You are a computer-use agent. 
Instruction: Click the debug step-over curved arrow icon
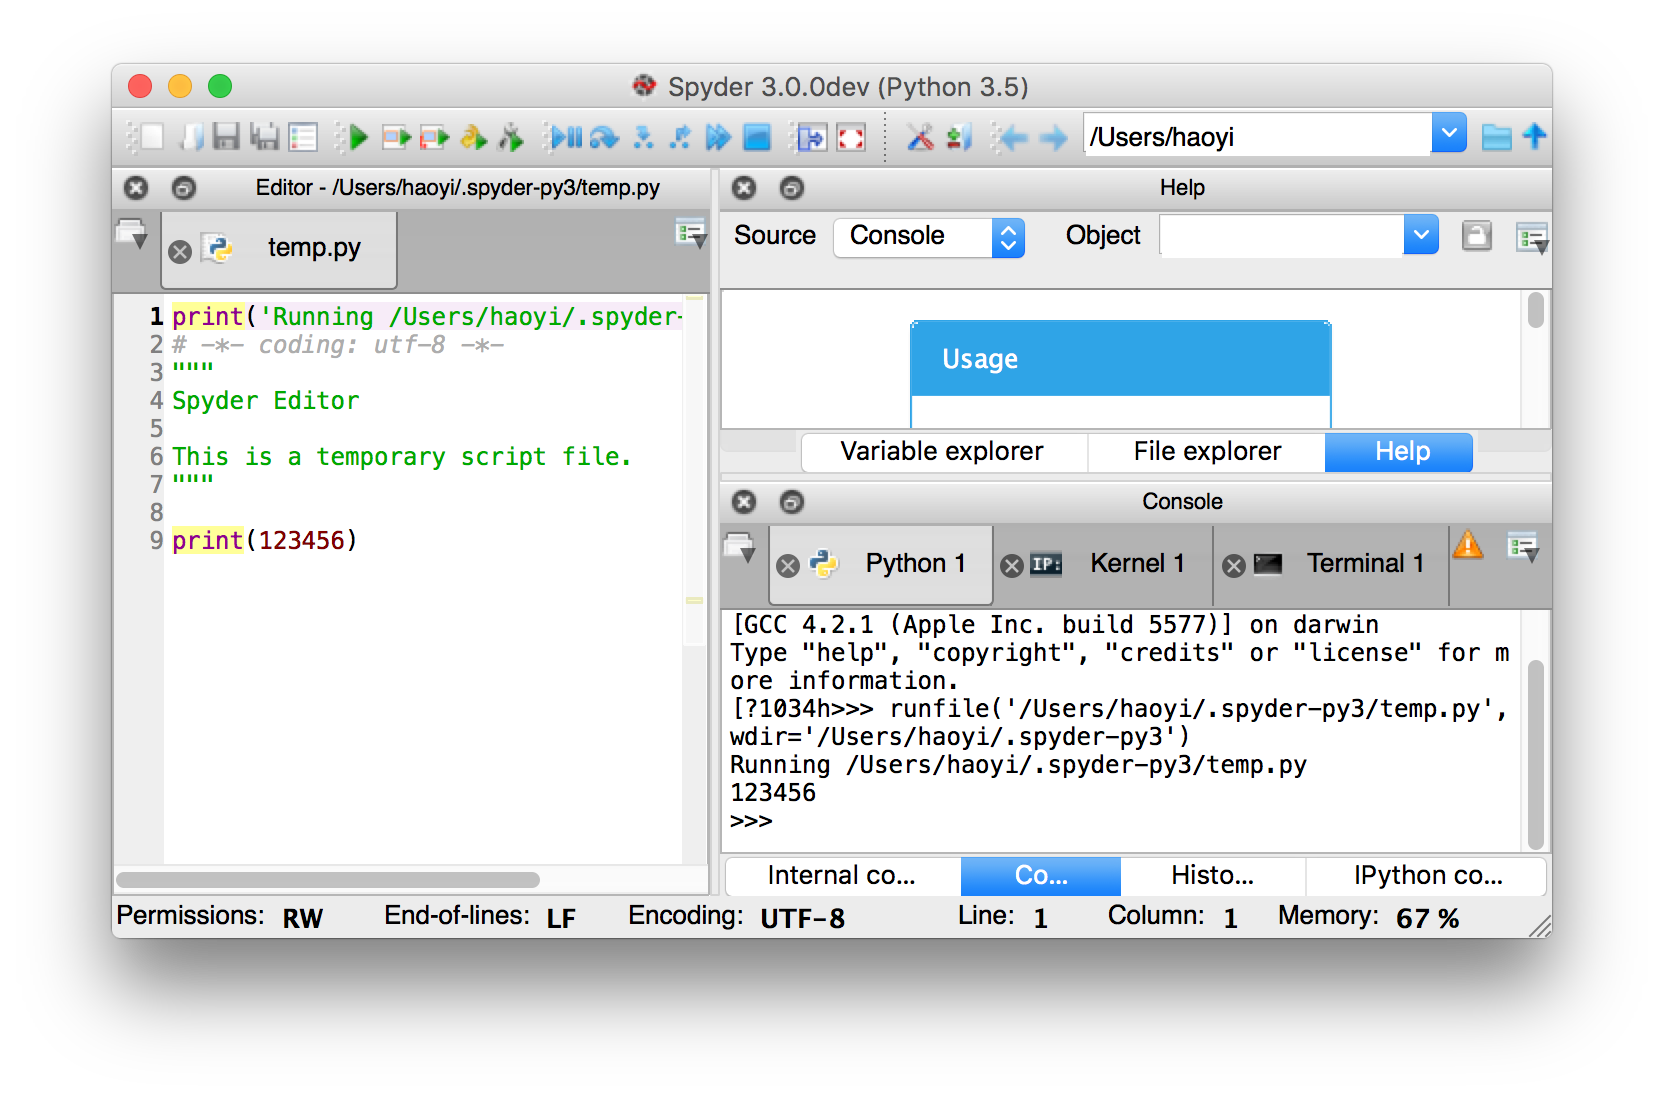[x=604, y=136]
